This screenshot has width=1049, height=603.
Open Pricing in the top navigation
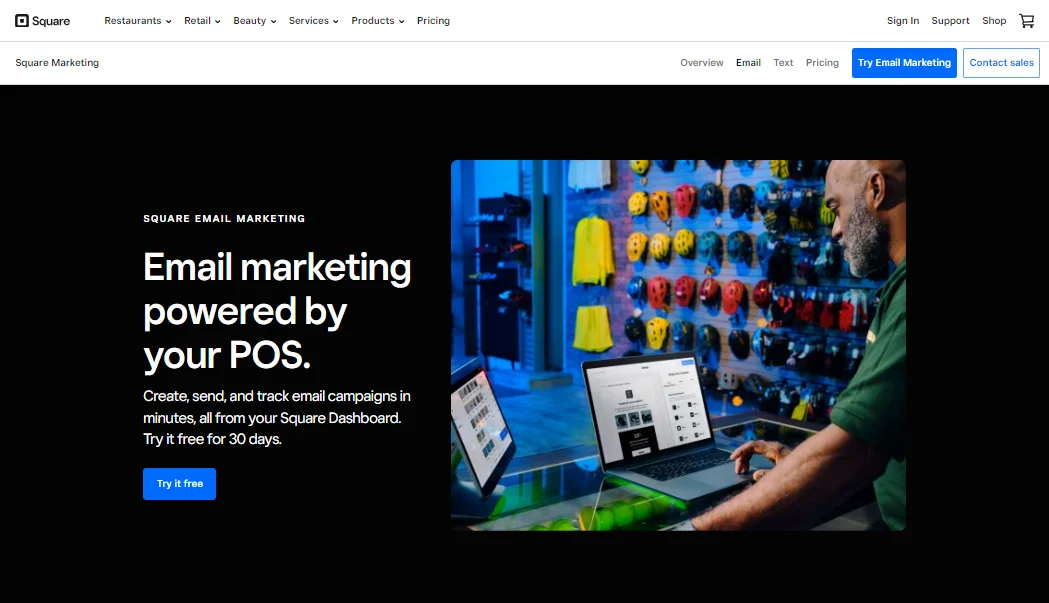point(434,21)
